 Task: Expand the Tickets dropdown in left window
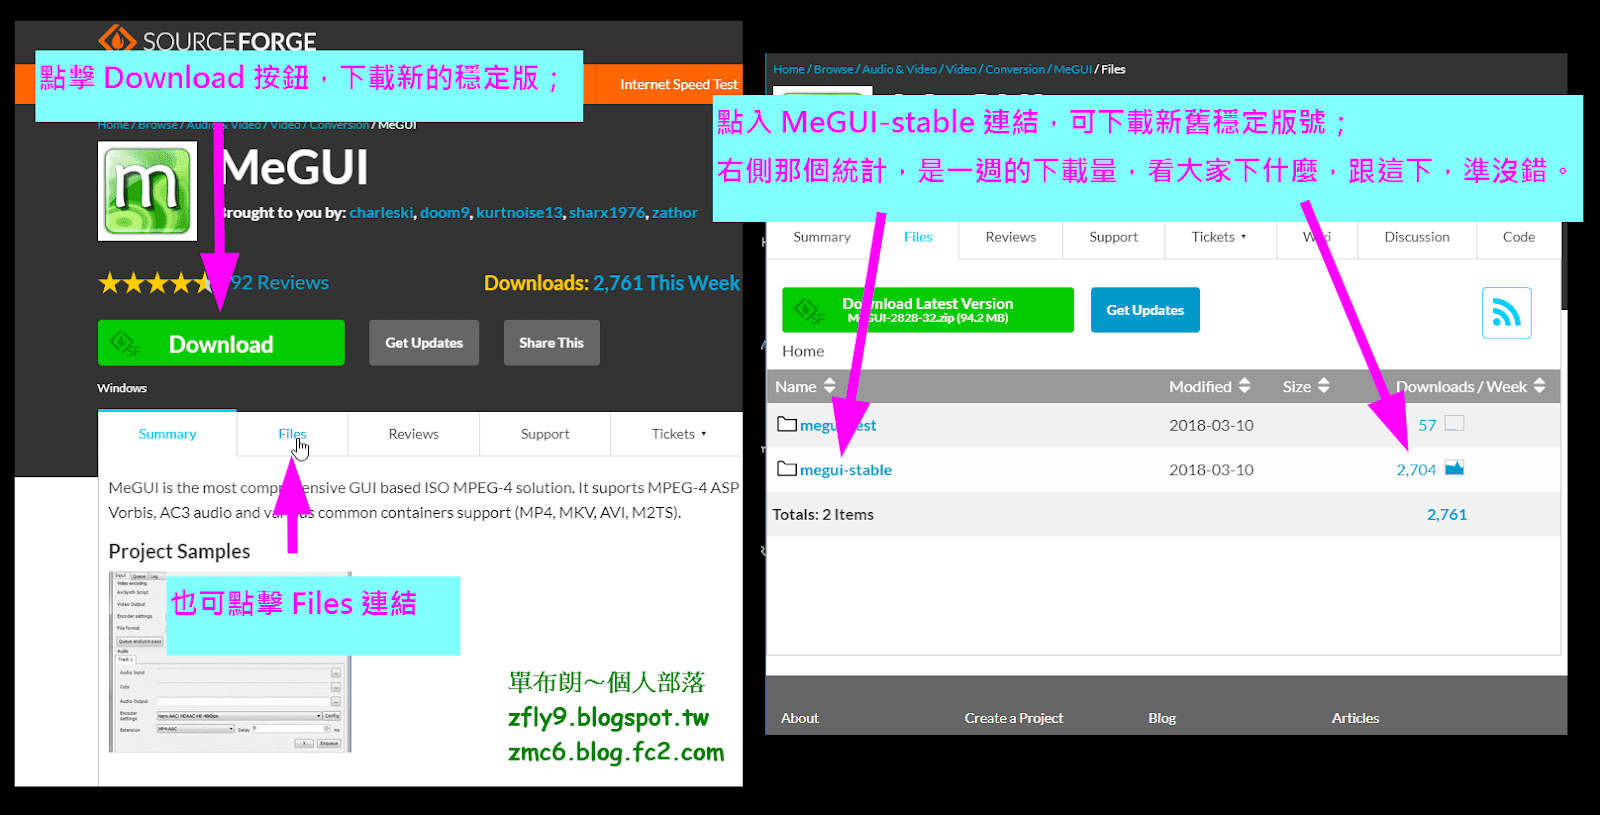679,434
